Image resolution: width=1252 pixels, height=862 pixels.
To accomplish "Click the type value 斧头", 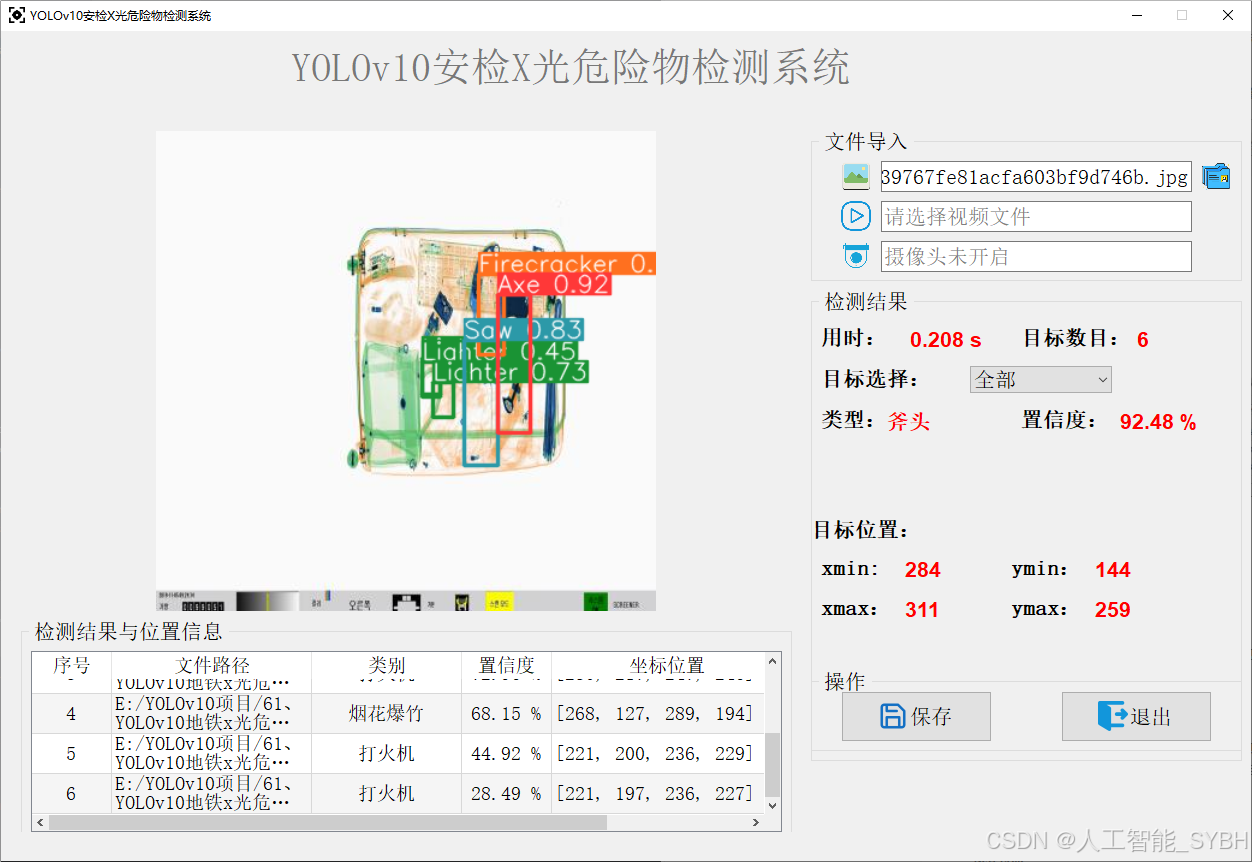I will [909, 421].
